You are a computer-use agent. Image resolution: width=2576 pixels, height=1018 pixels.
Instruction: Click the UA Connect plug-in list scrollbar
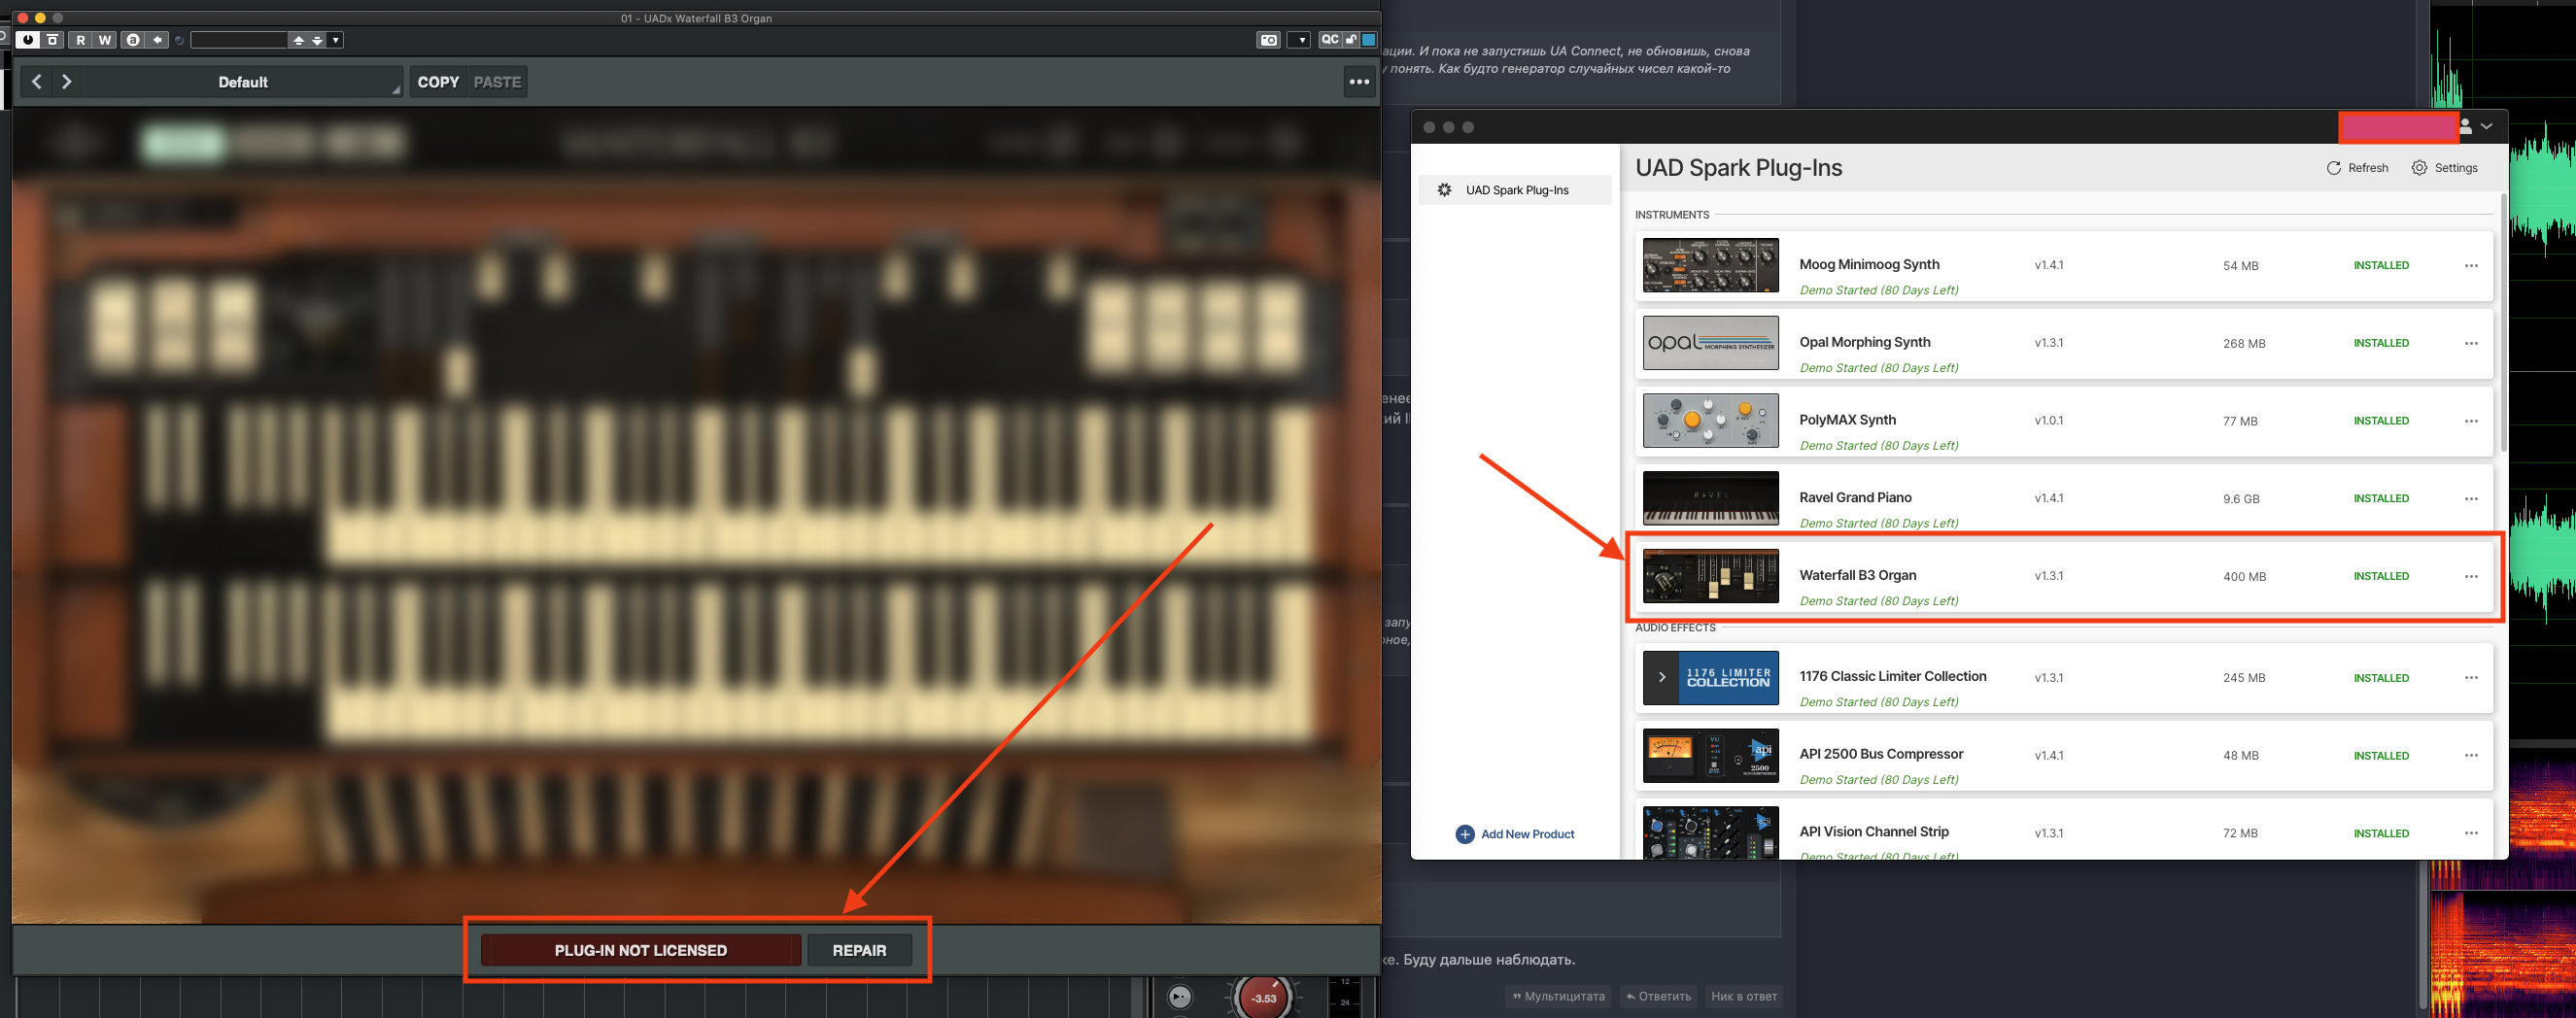[2502, 322]
